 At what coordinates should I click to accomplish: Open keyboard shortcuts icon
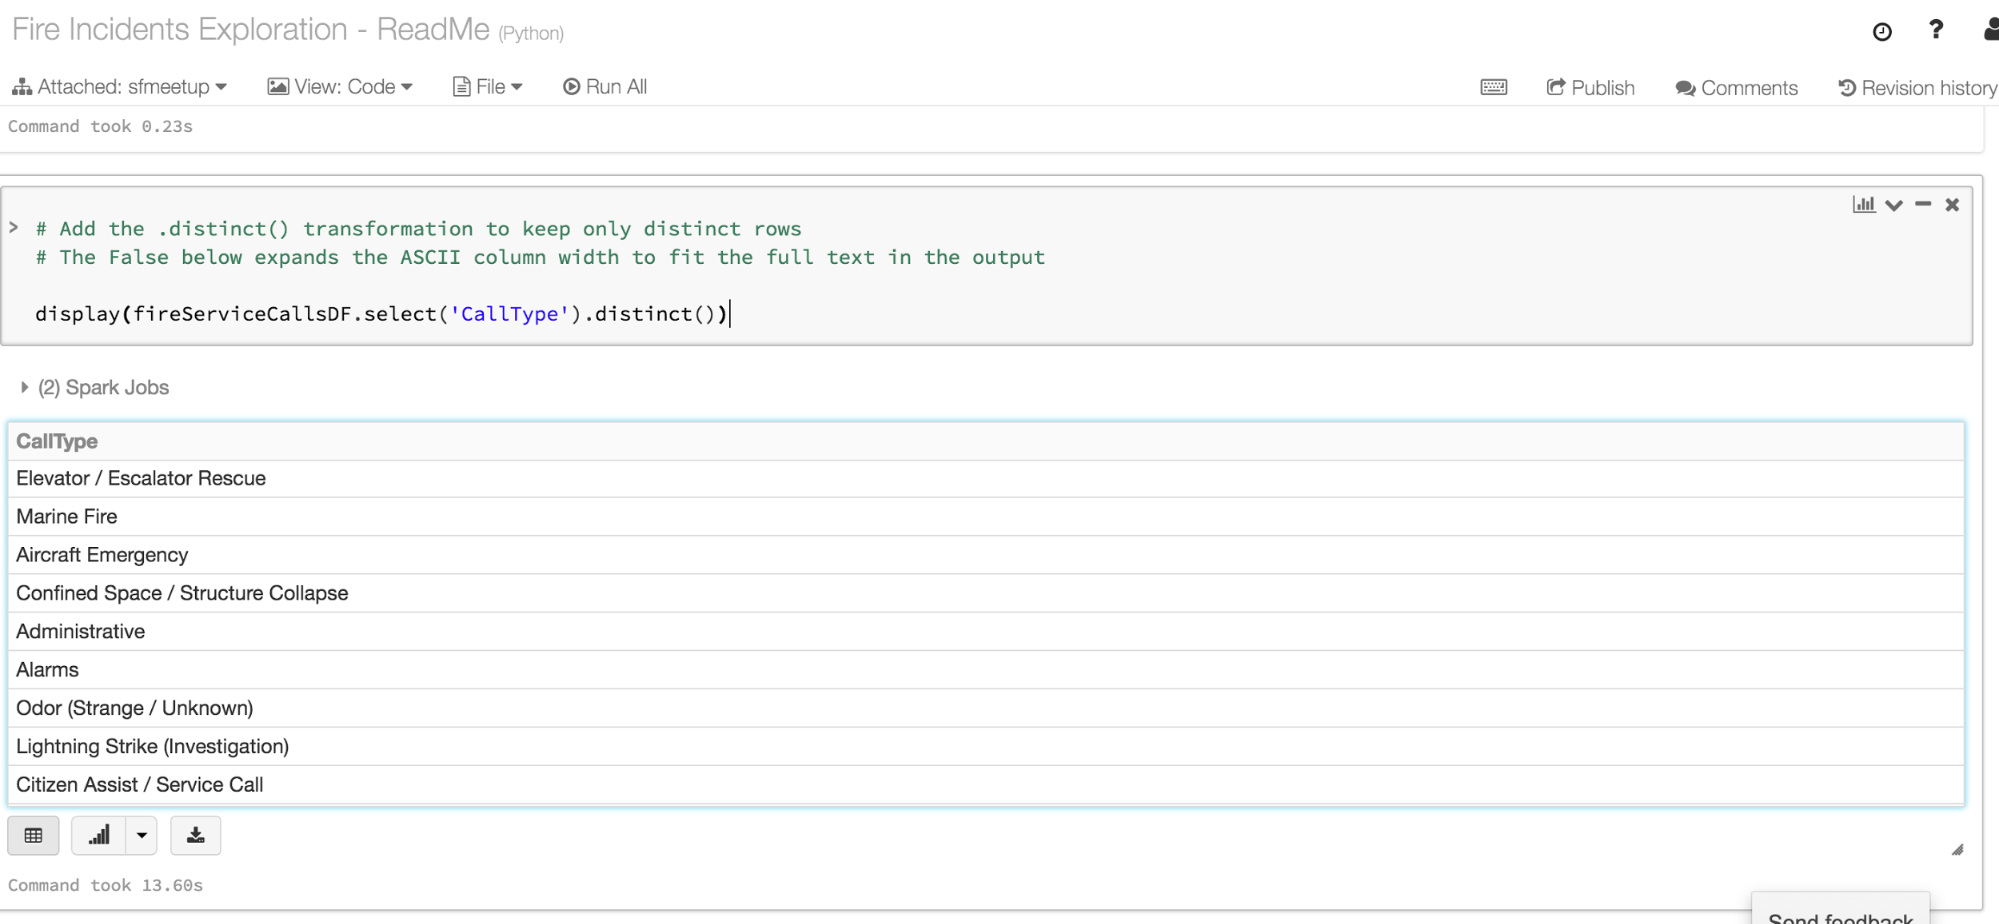[x=1493, y=87]
